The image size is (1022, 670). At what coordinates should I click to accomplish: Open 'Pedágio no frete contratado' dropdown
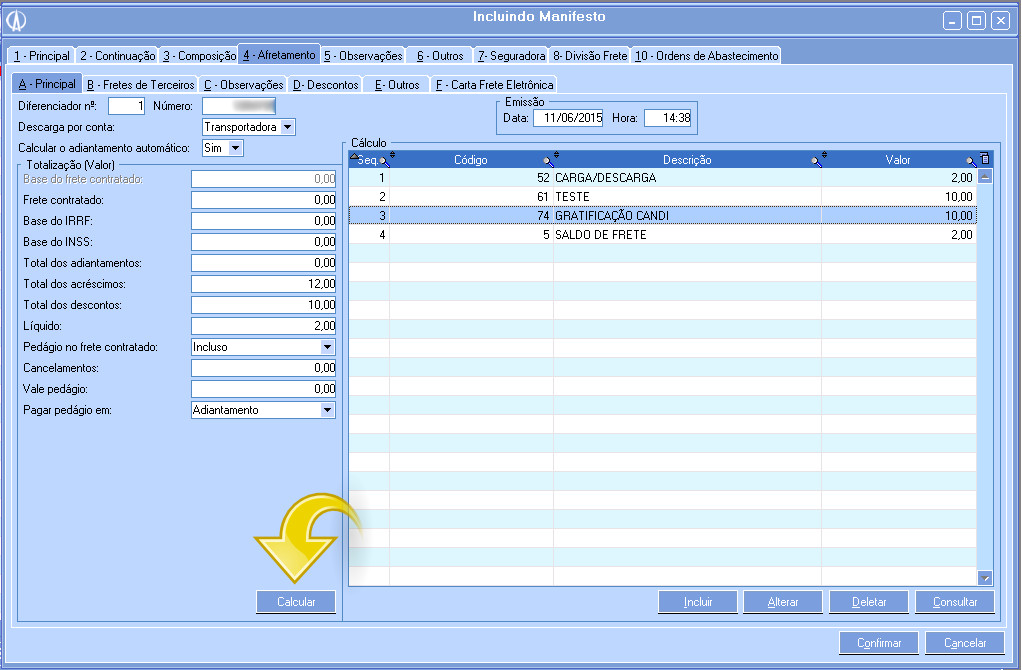click(x=326, y=347)
